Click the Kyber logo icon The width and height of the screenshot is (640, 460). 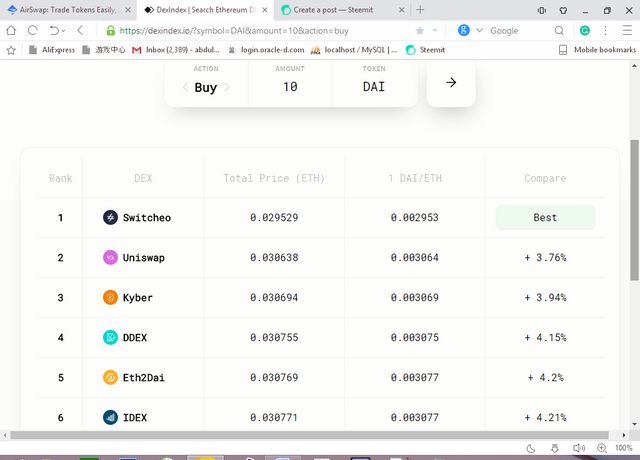(x=110, y=297)
